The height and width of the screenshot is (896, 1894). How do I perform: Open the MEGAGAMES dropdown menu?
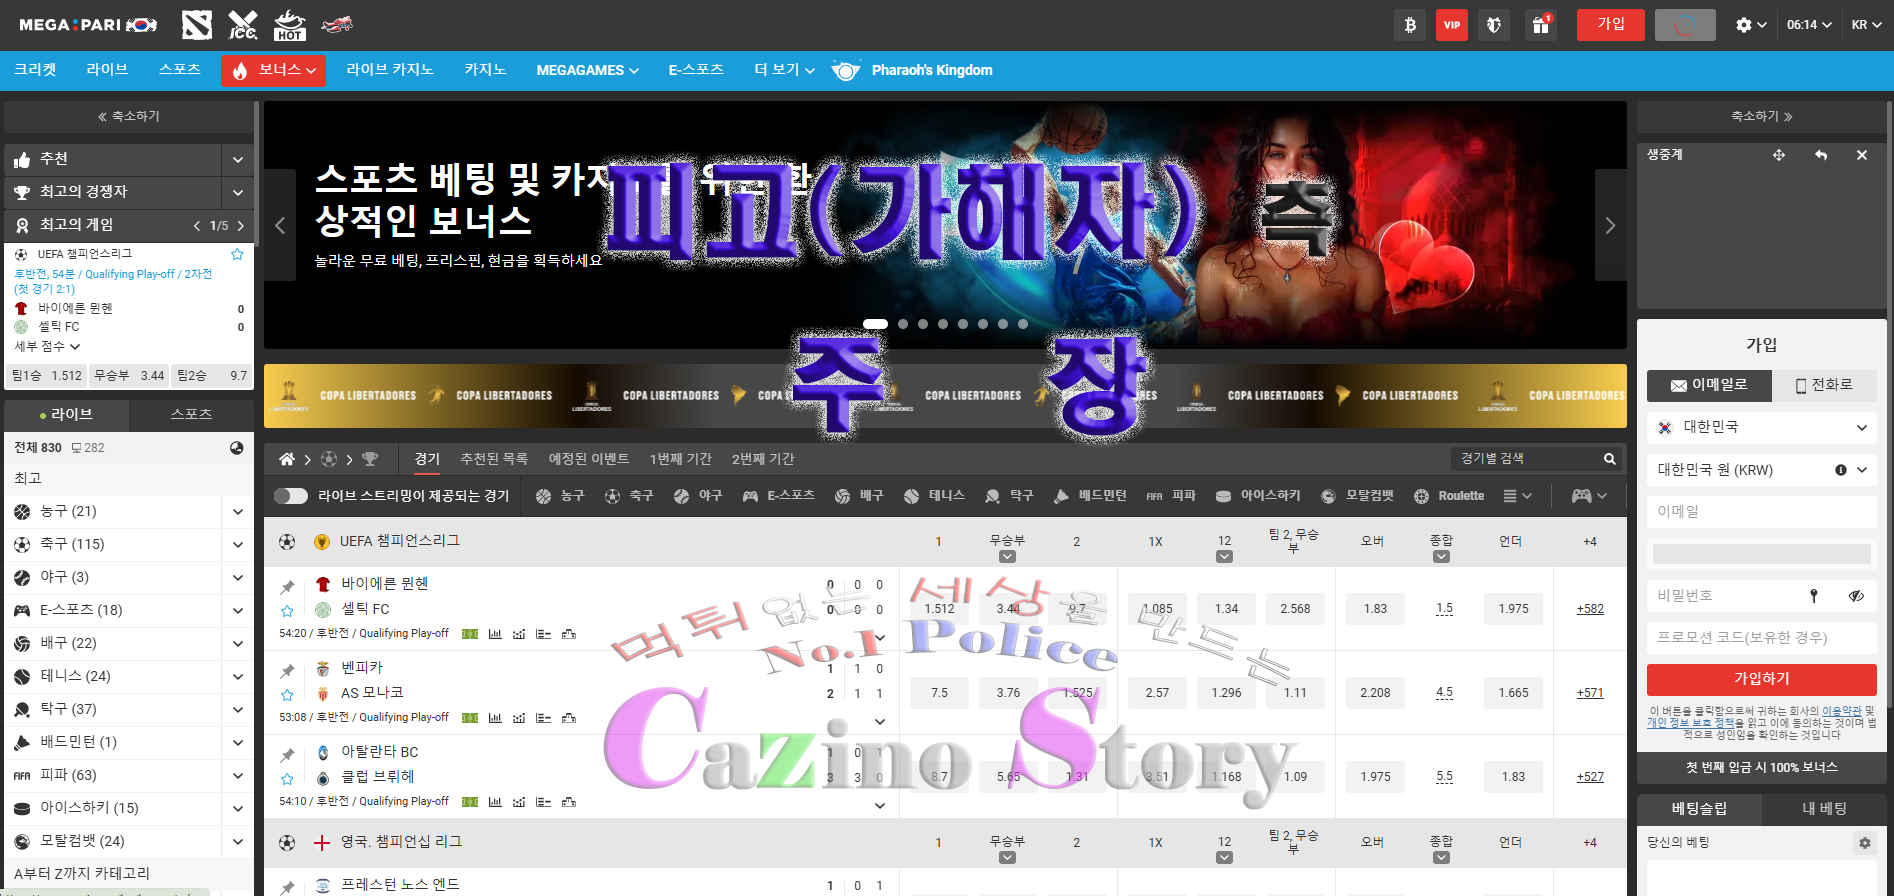(587, 70)
